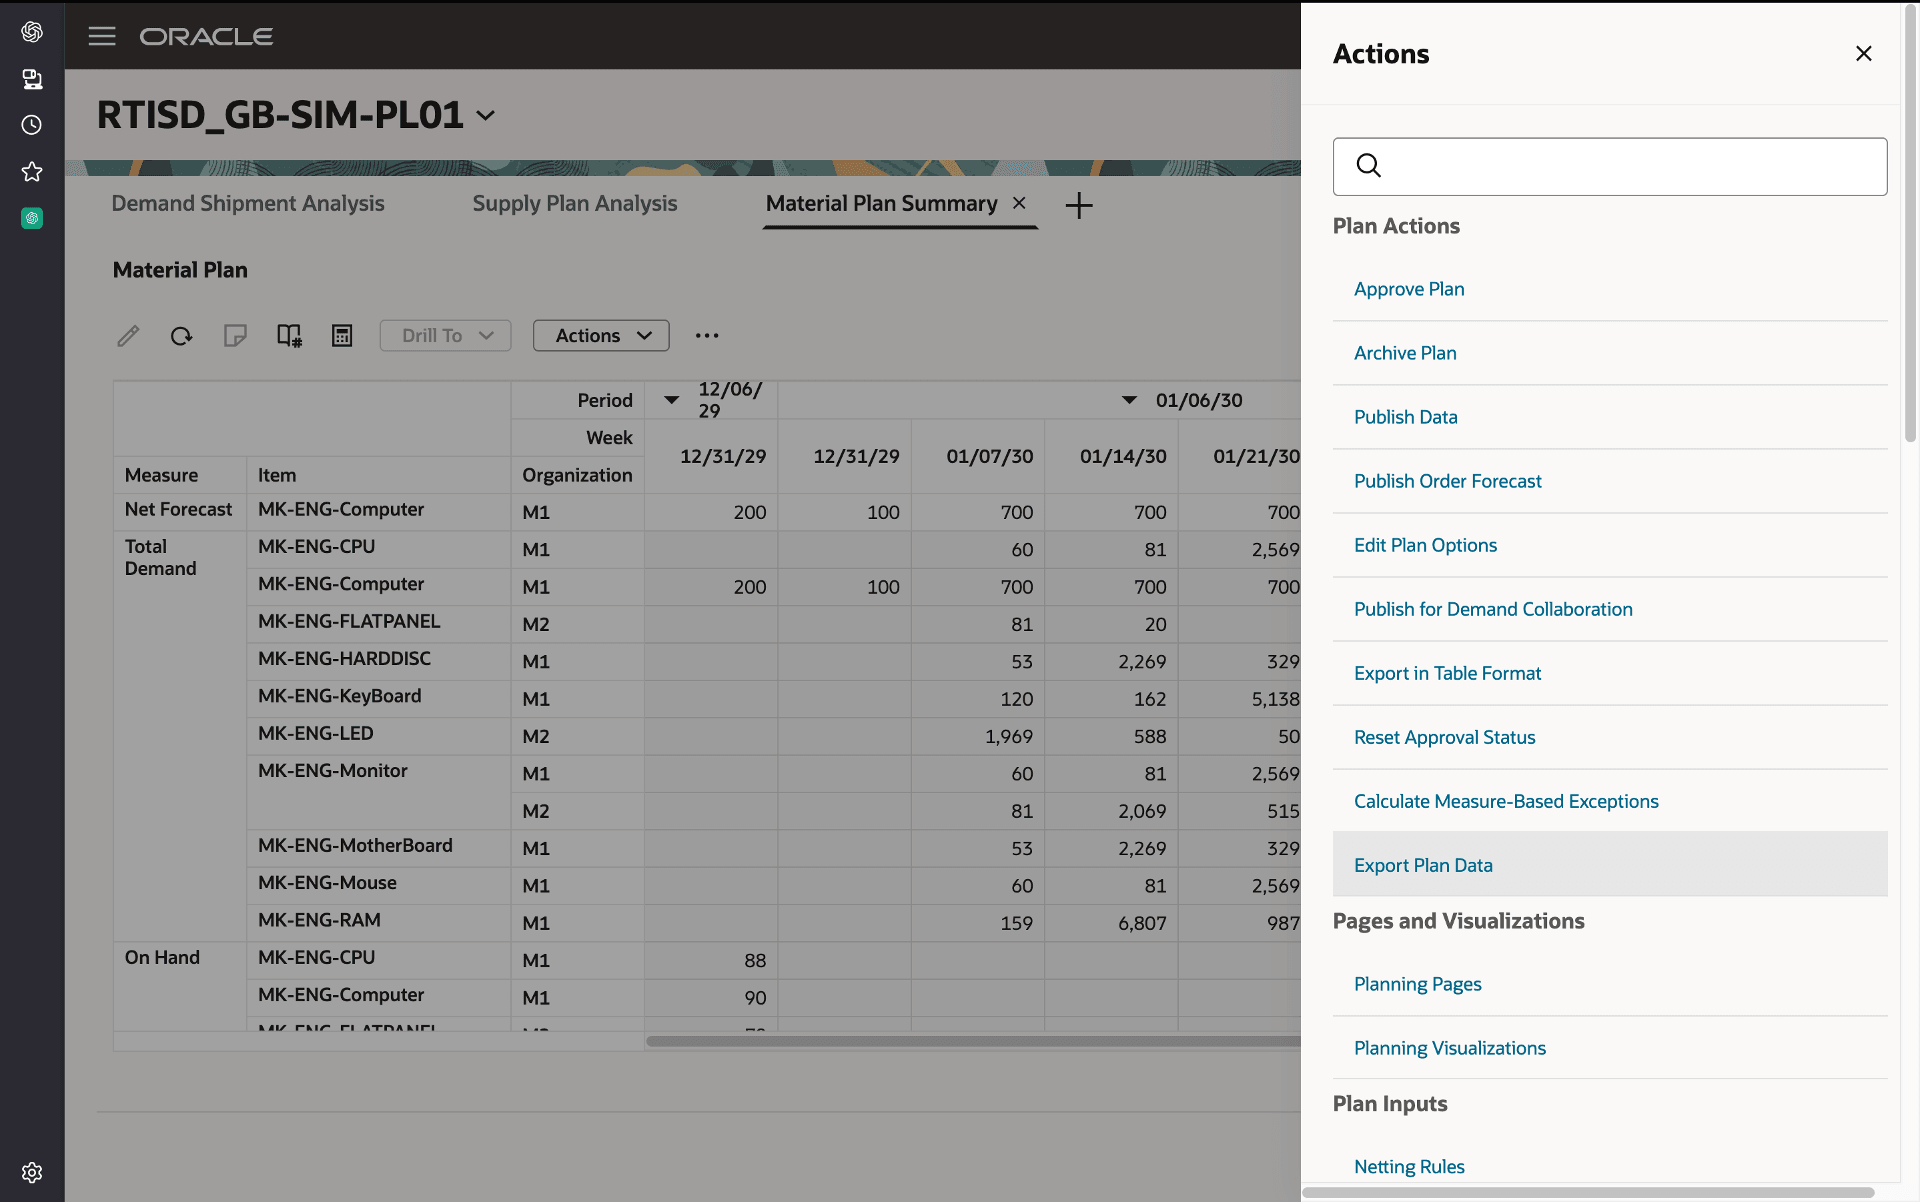Switch to Demand Shipment Analysis tab
This screenshot has height=1202, width=1920.
[248, 204]
